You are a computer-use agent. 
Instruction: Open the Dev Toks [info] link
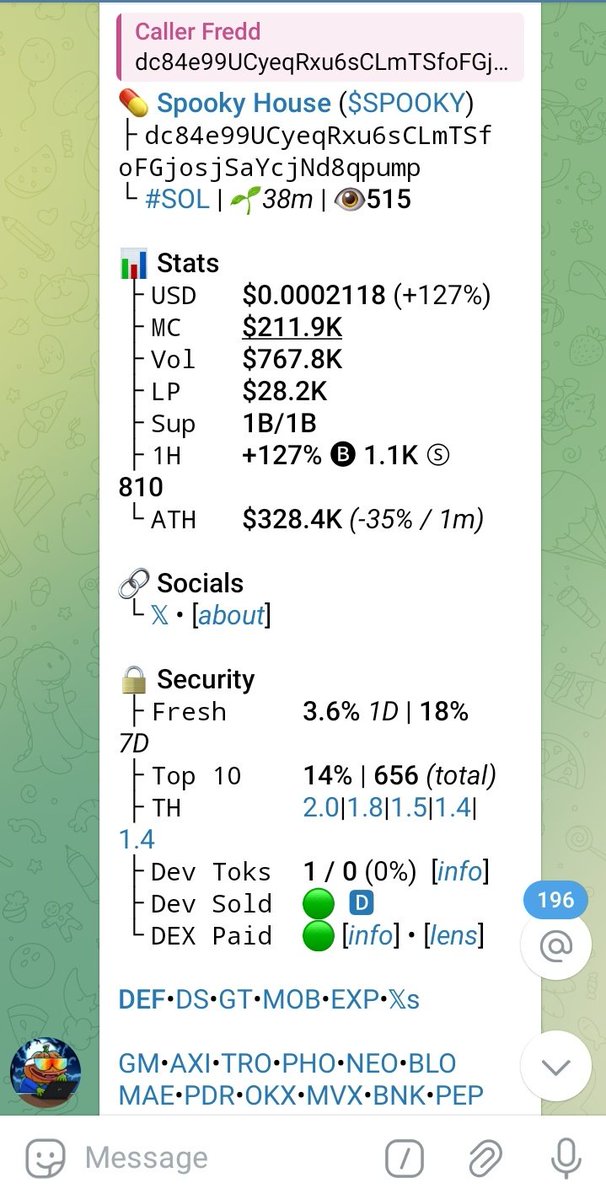pos(460,872)
